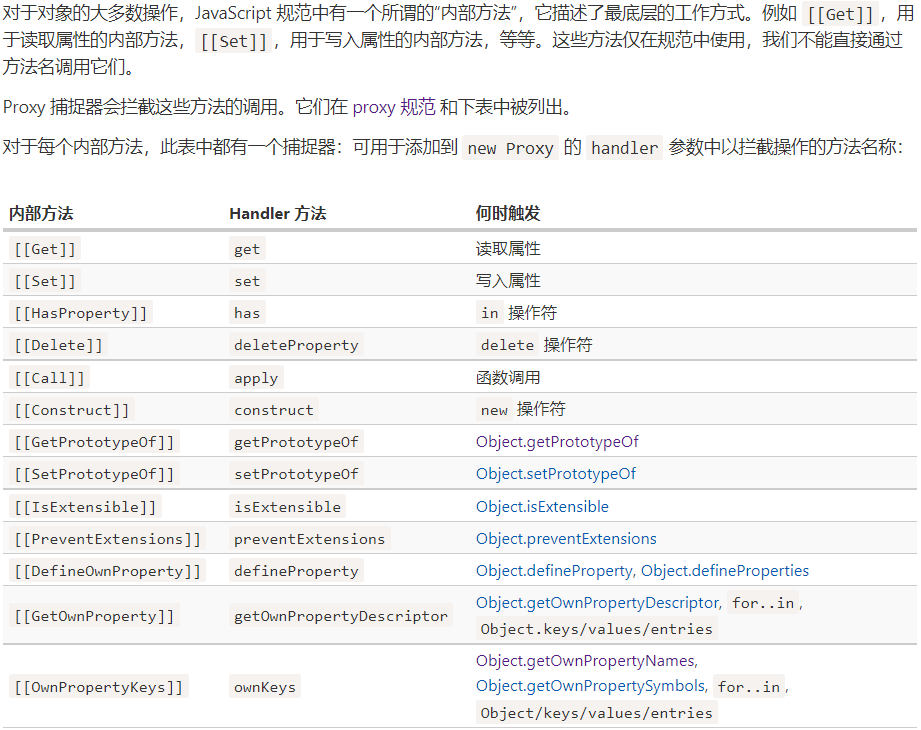Click the [[Delete]] table cell
921x730 pixels.
[x=59, y=345]
